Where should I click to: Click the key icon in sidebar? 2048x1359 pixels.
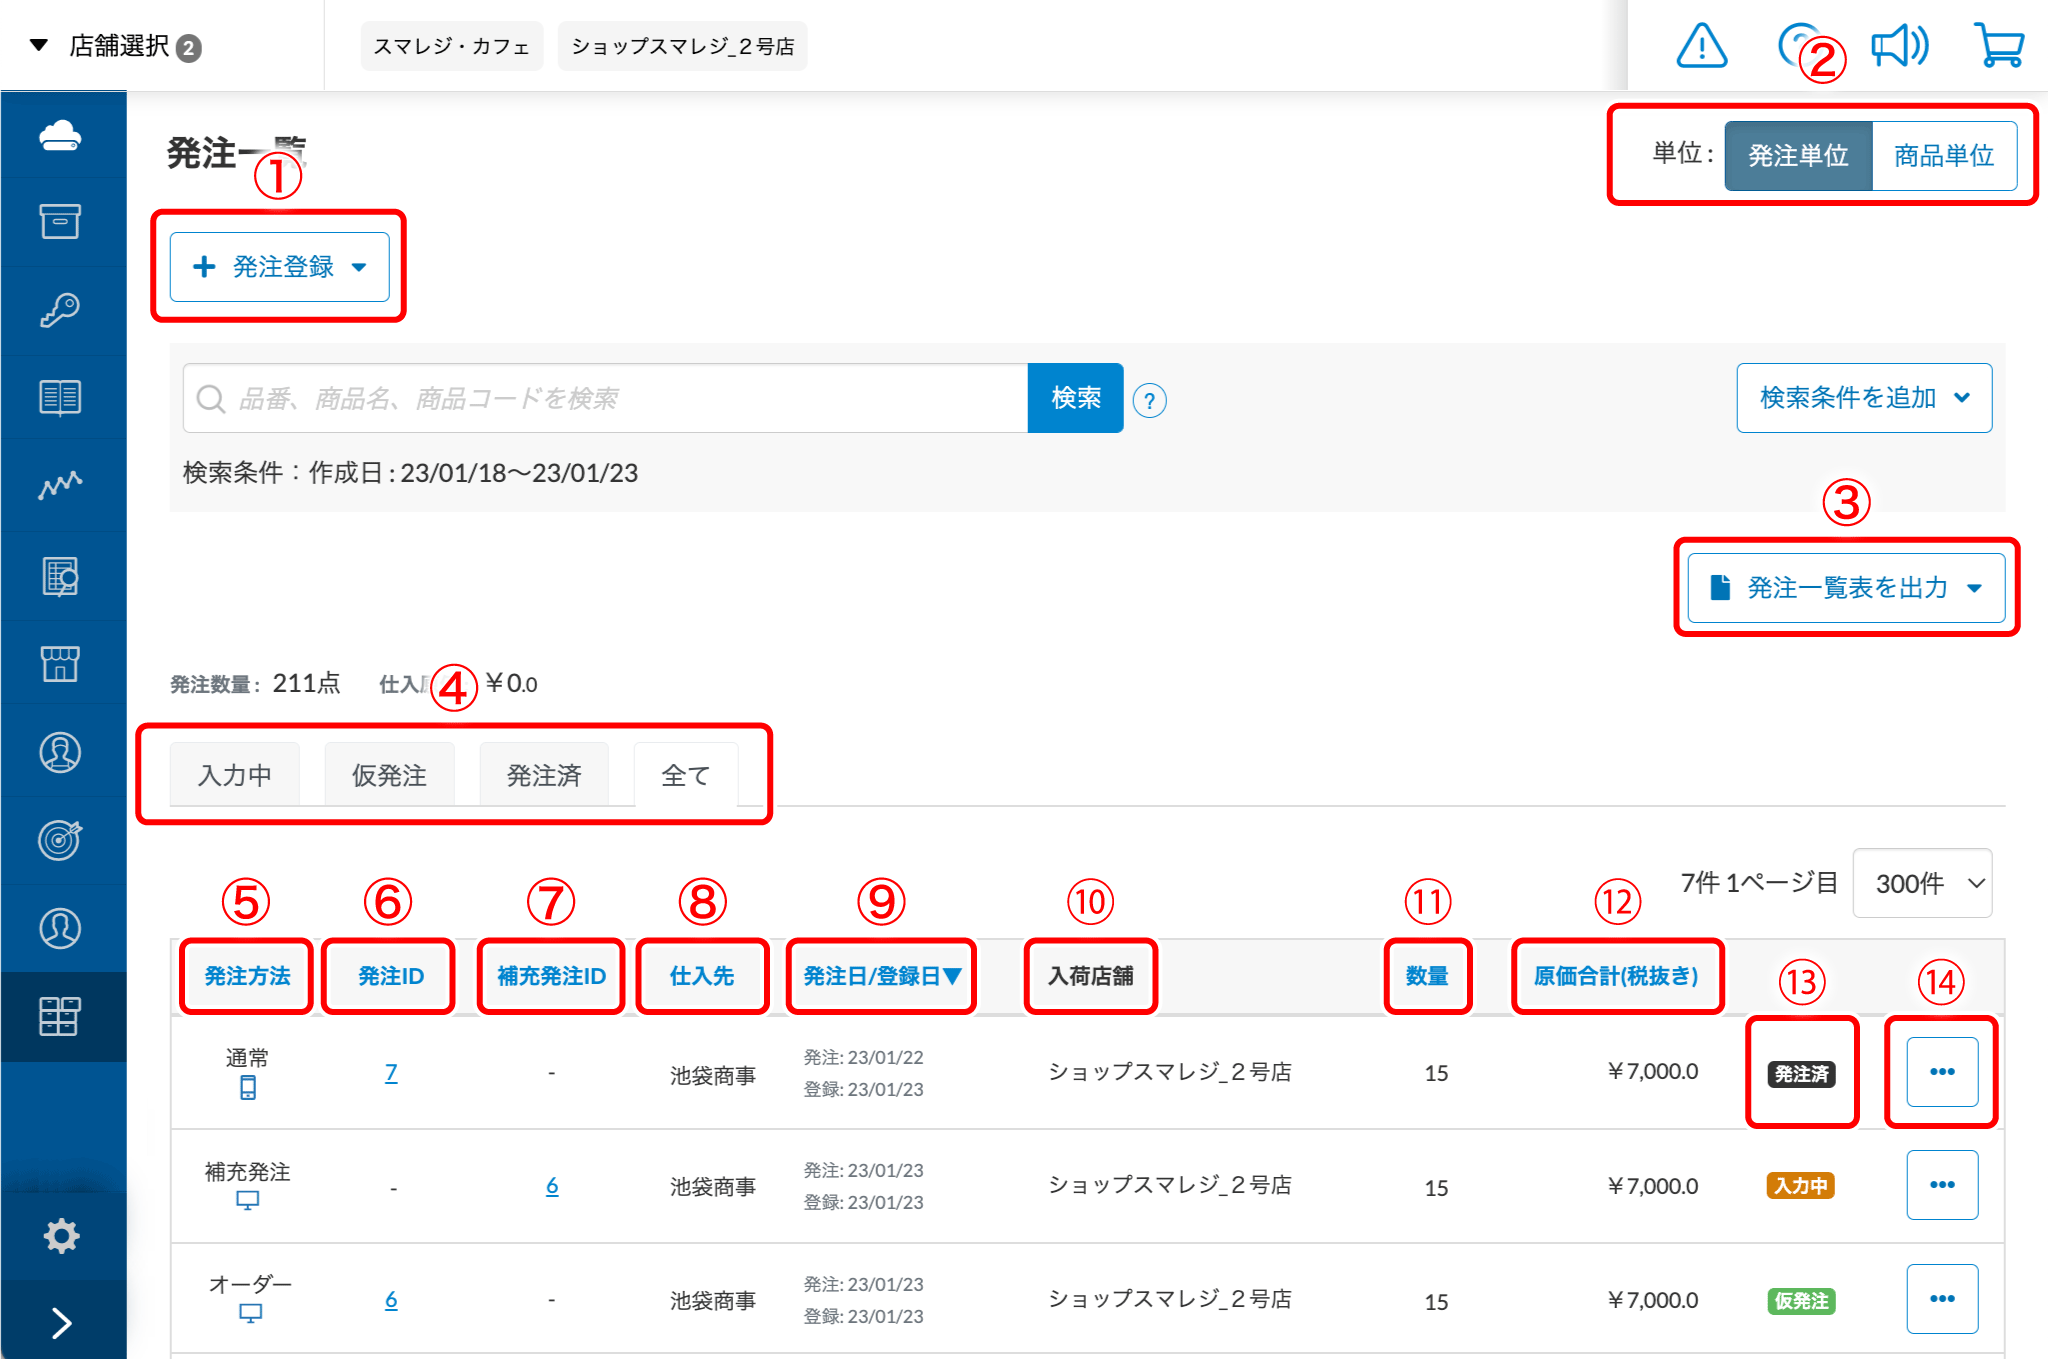tap(60, 310)
